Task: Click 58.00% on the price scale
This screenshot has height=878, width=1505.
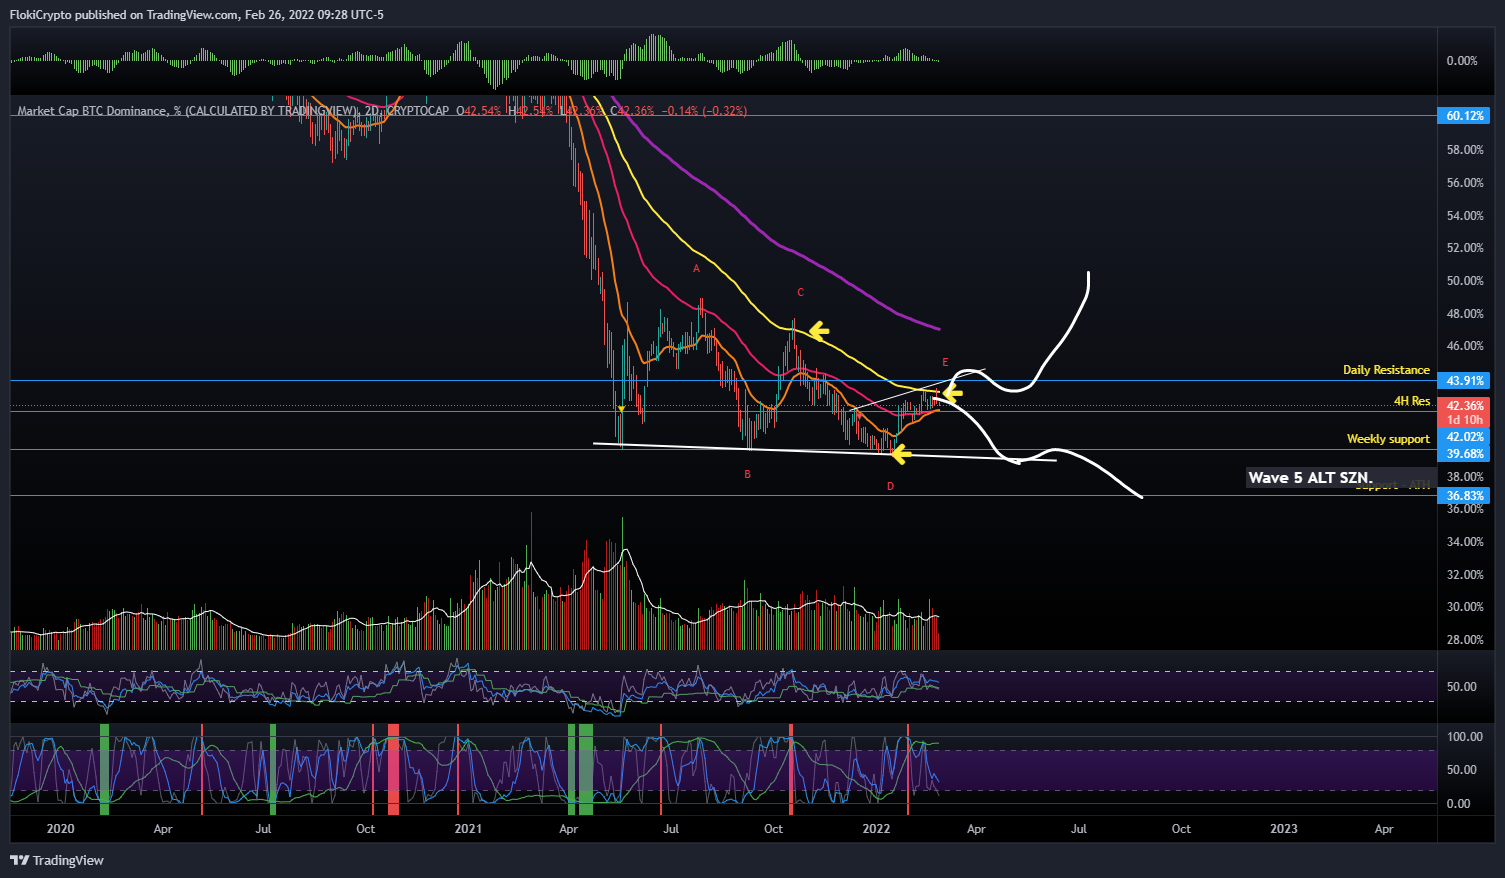Action: click(x=1465, y=150)
